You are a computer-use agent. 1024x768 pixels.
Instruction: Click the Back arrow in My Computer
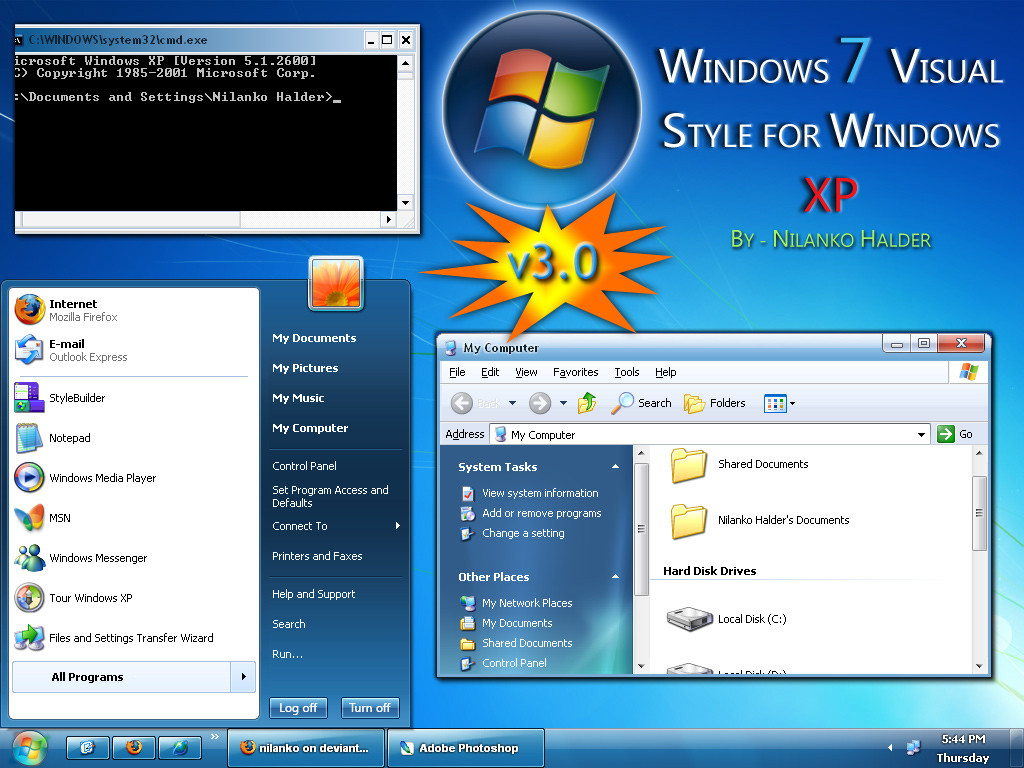click(x=462, y=403)
